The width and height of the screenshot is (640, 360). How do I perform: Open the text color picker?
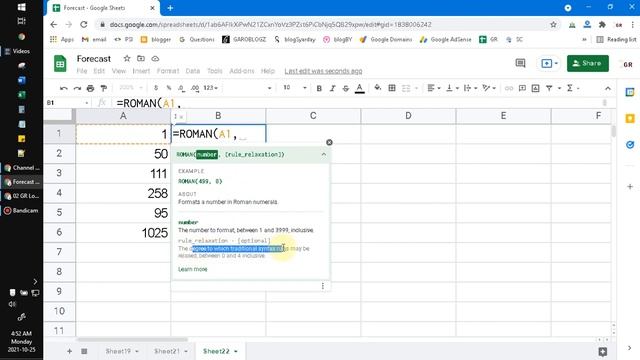360,88
